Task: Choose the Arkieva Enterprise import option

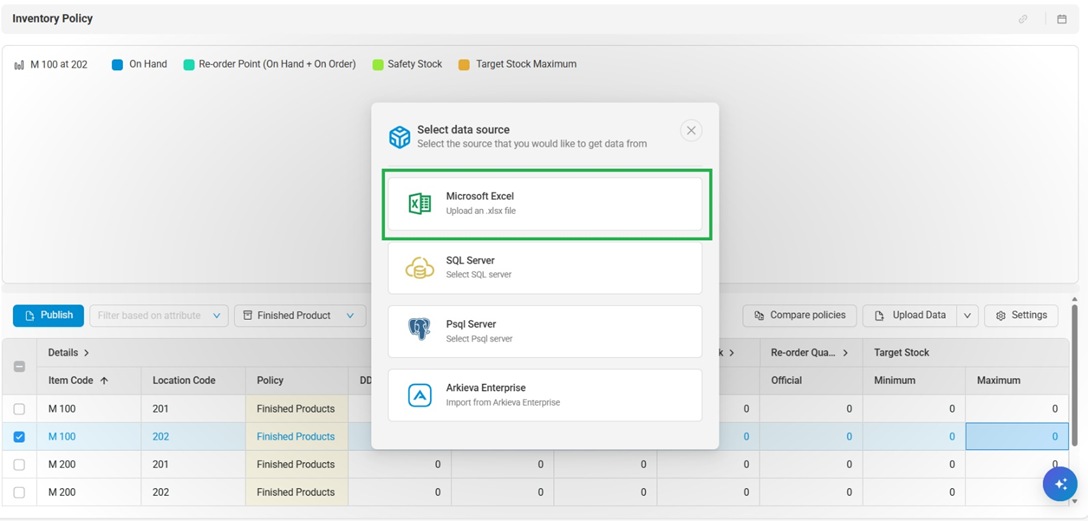Action: (545, 395)
